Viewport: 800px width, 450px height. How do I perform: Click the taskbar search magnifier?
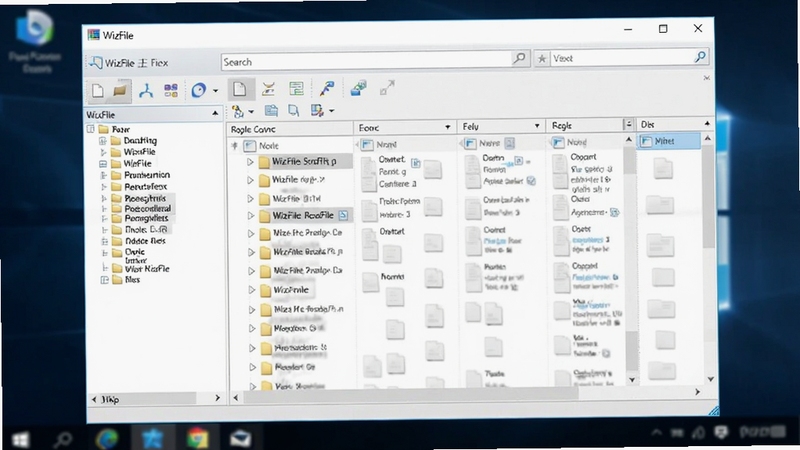point(62,439)
